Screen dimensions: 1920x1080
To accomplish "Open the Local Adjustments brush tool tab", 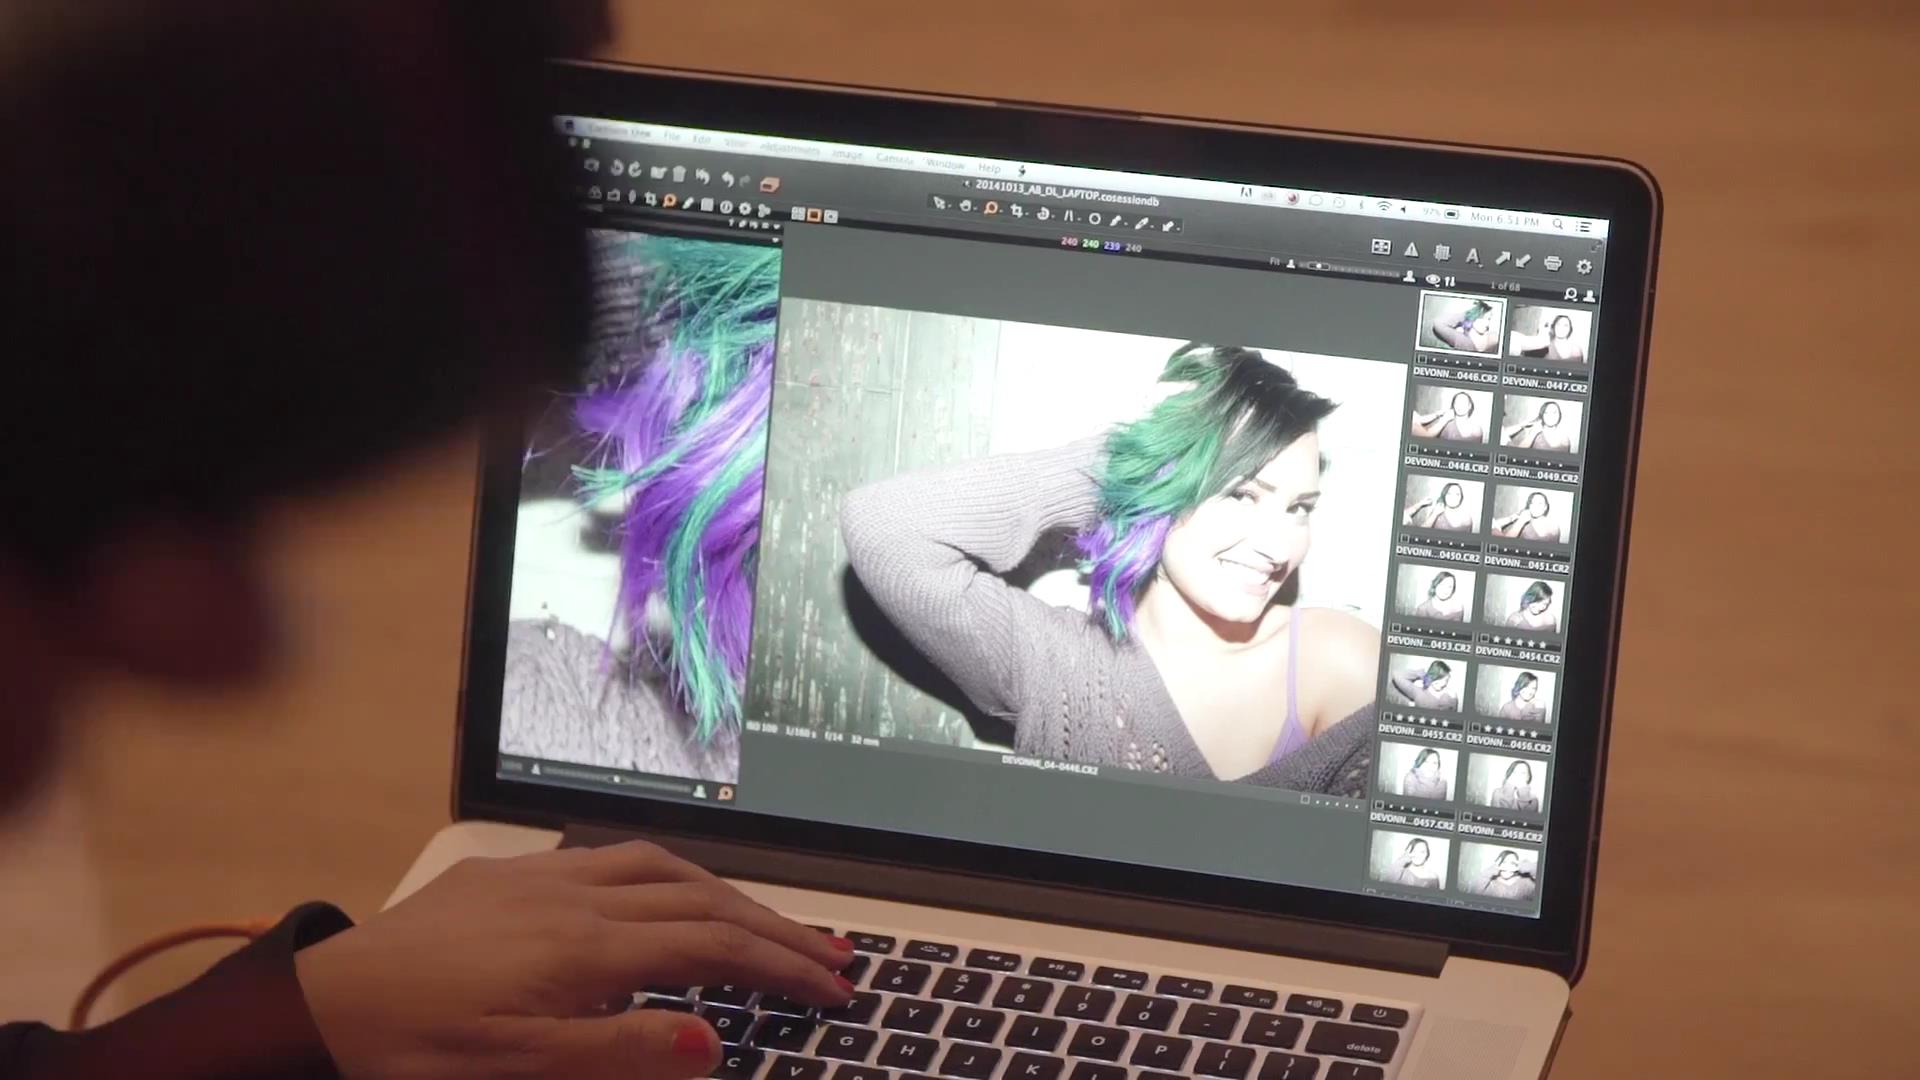I will coord(688,203).
